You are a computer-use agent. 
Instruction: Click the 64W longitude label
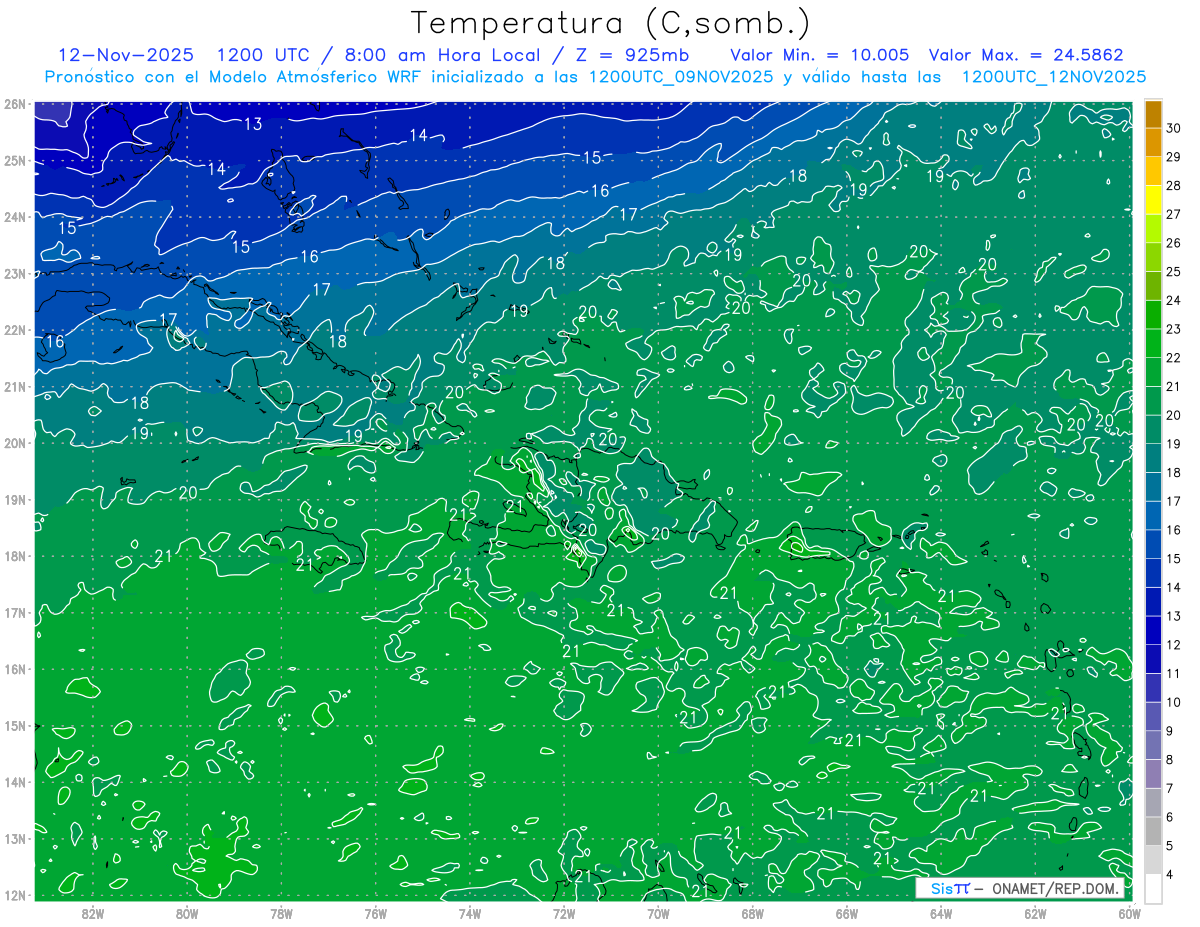pos(941,913)
